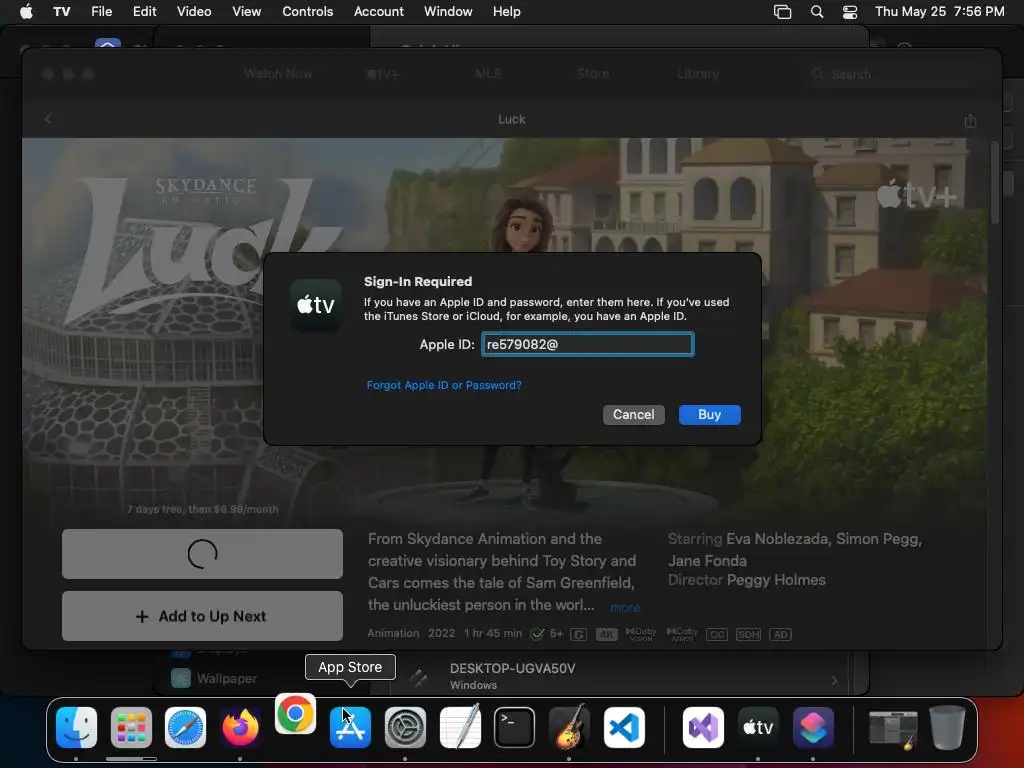Open the TV application menu

[61, 11]
